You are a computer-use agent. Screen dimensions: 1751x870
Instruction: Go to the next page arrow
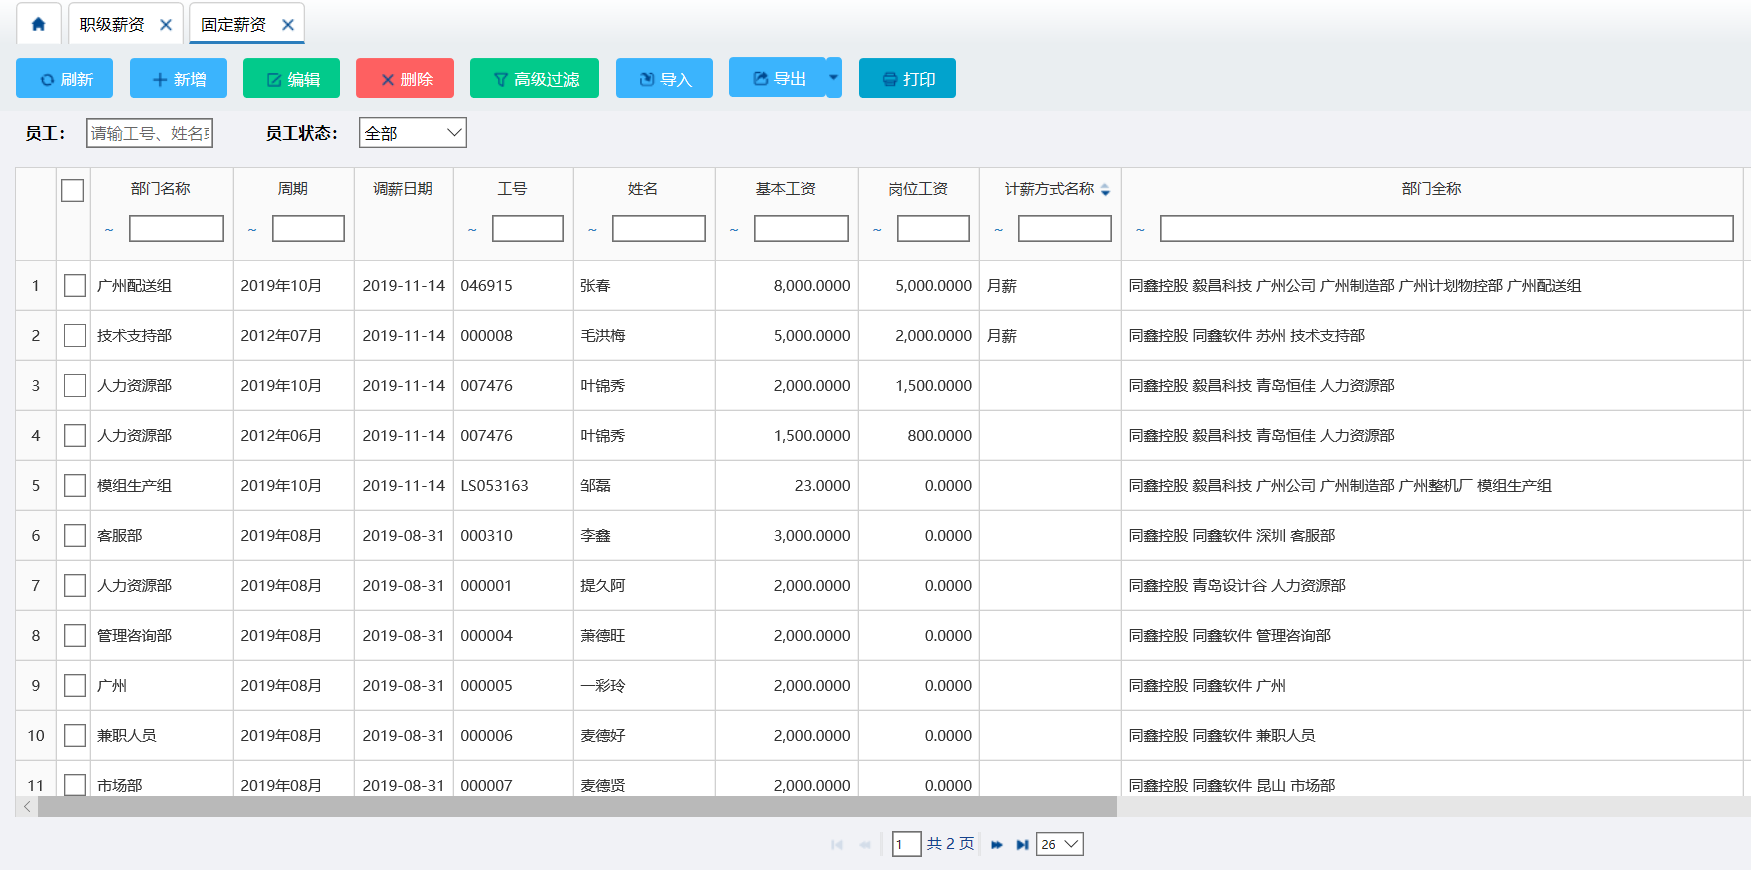pos(997,845)
